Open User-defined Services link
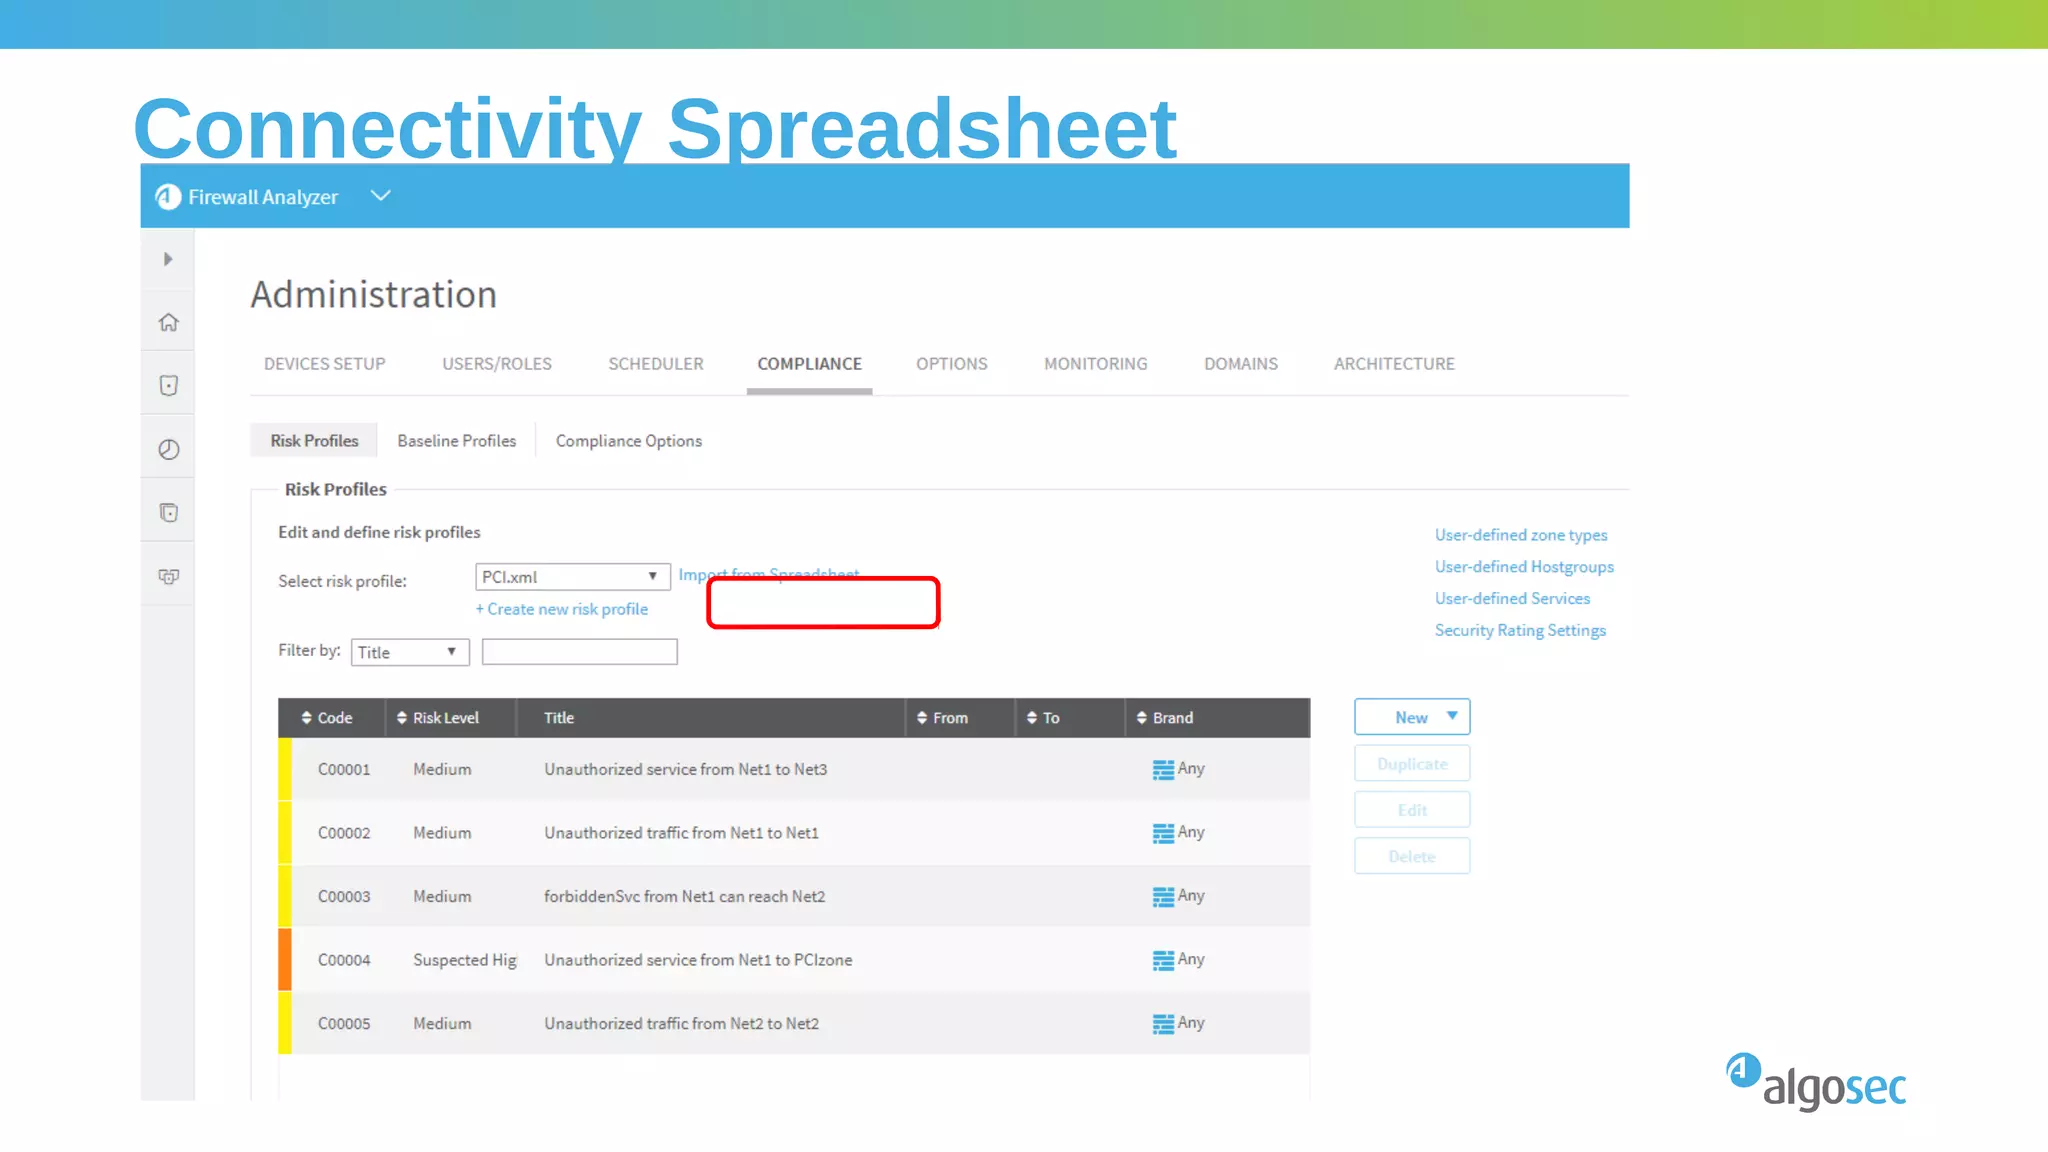Screen dimensions: 2048x1152 (1512, 599)
